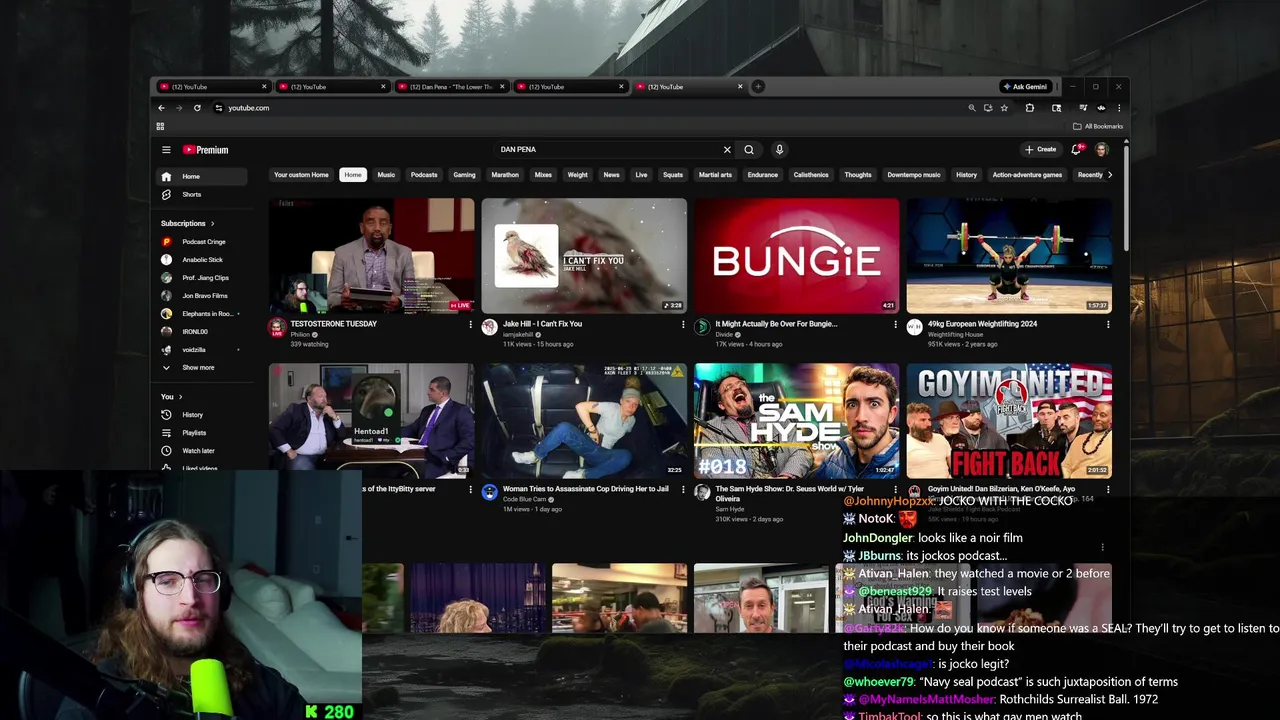
Task: Select the Podcasts filter chip
Action: tap(424, 175)
